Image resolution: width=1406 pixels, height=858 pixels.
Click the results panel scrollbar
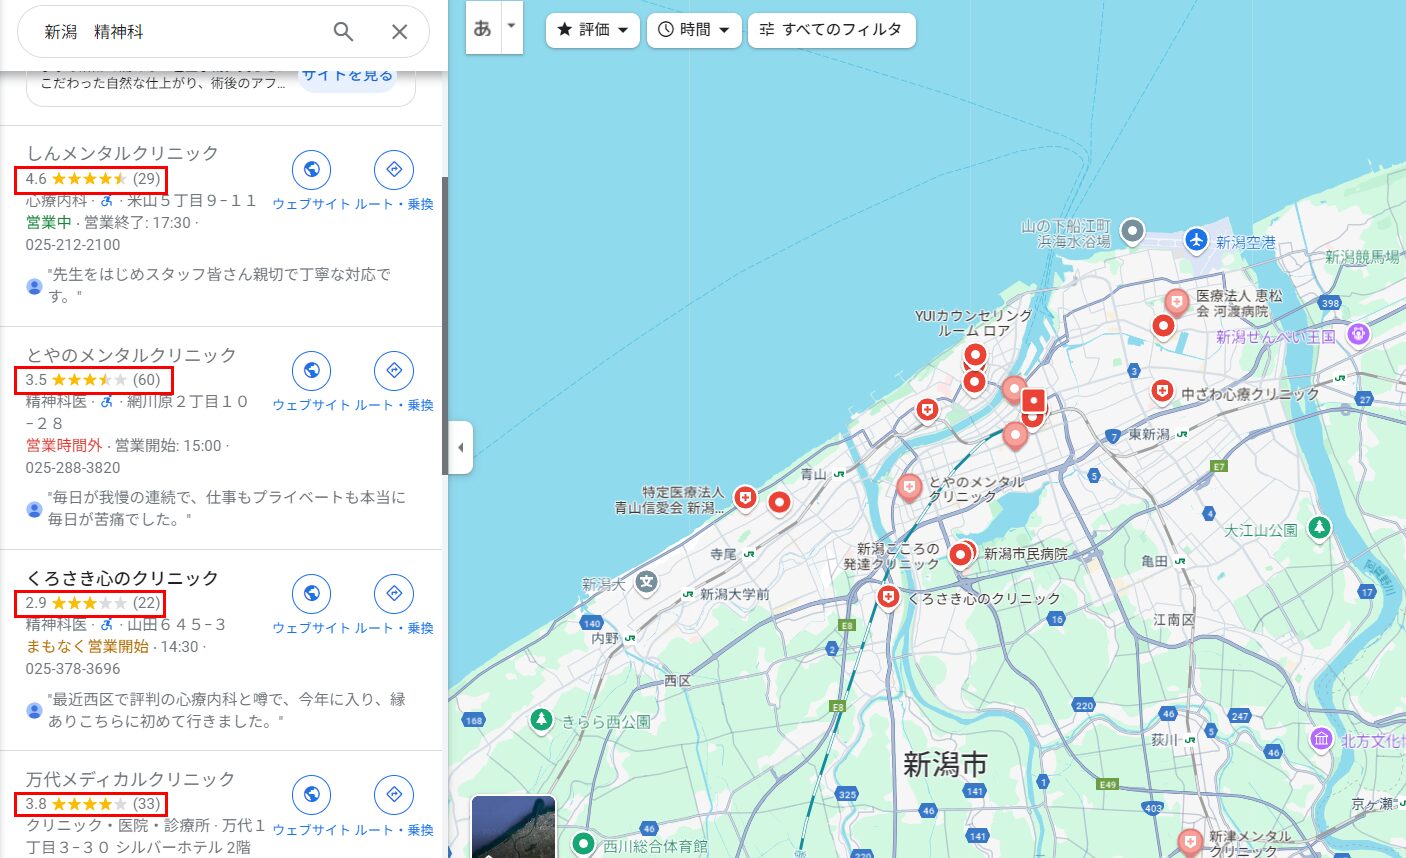(445, 325)
